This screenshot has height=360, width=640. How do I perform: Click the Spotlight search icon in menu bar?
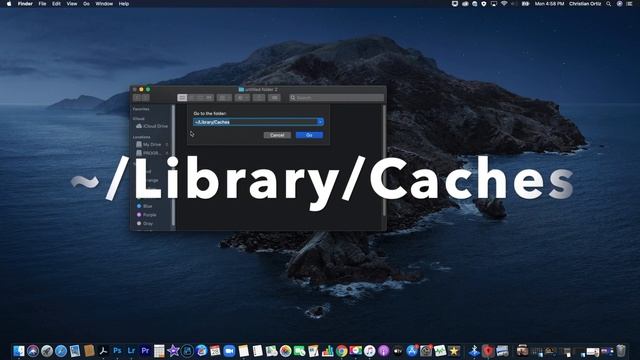click(x=609, y=4)
